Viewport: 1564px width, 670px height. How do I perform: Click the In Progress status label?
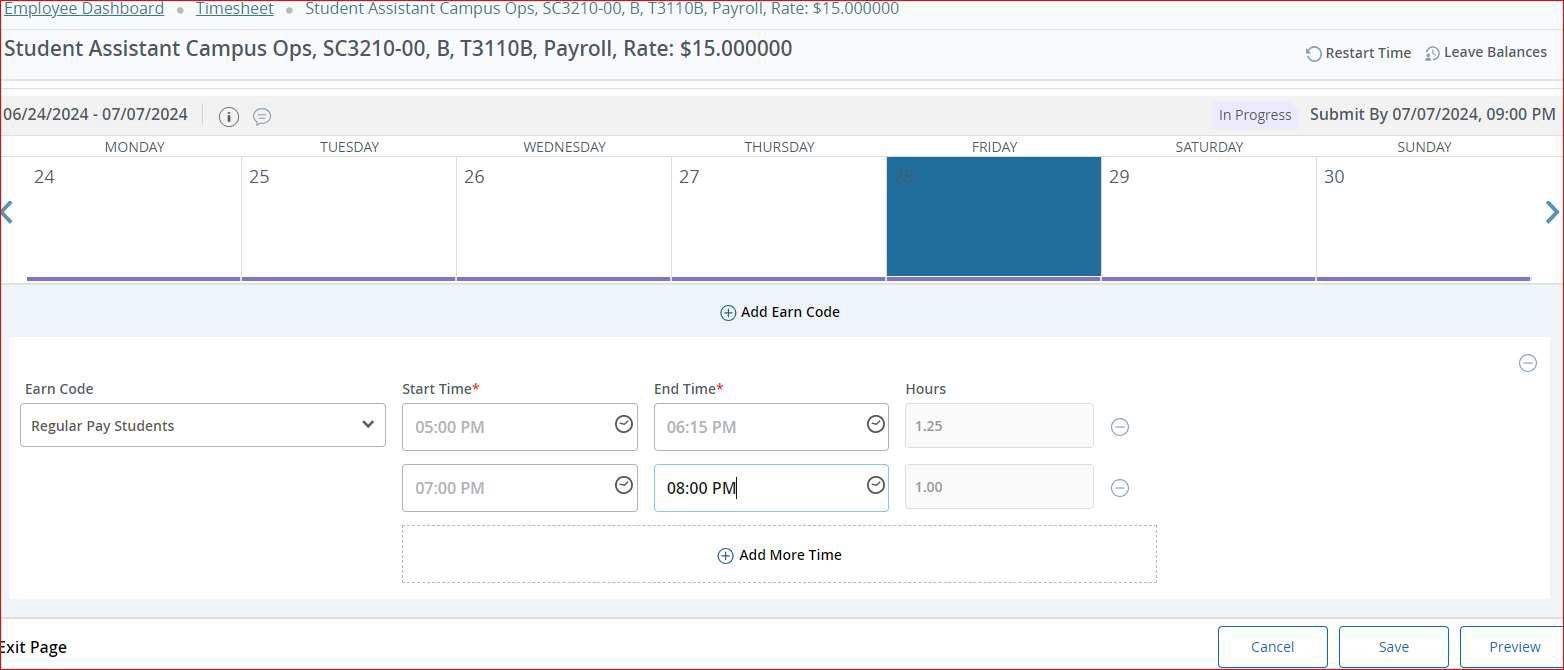(x=1254, y=115)
